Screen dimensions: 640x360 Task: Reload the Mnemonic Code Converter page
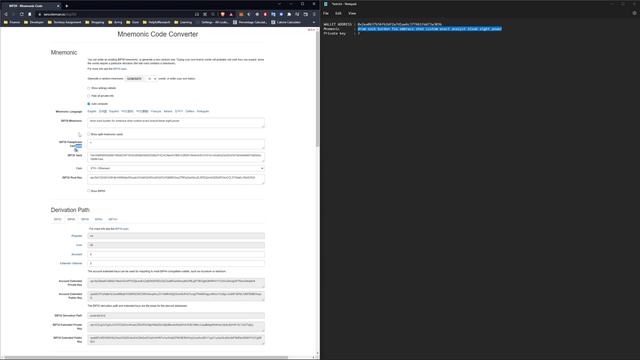(22, 14)
